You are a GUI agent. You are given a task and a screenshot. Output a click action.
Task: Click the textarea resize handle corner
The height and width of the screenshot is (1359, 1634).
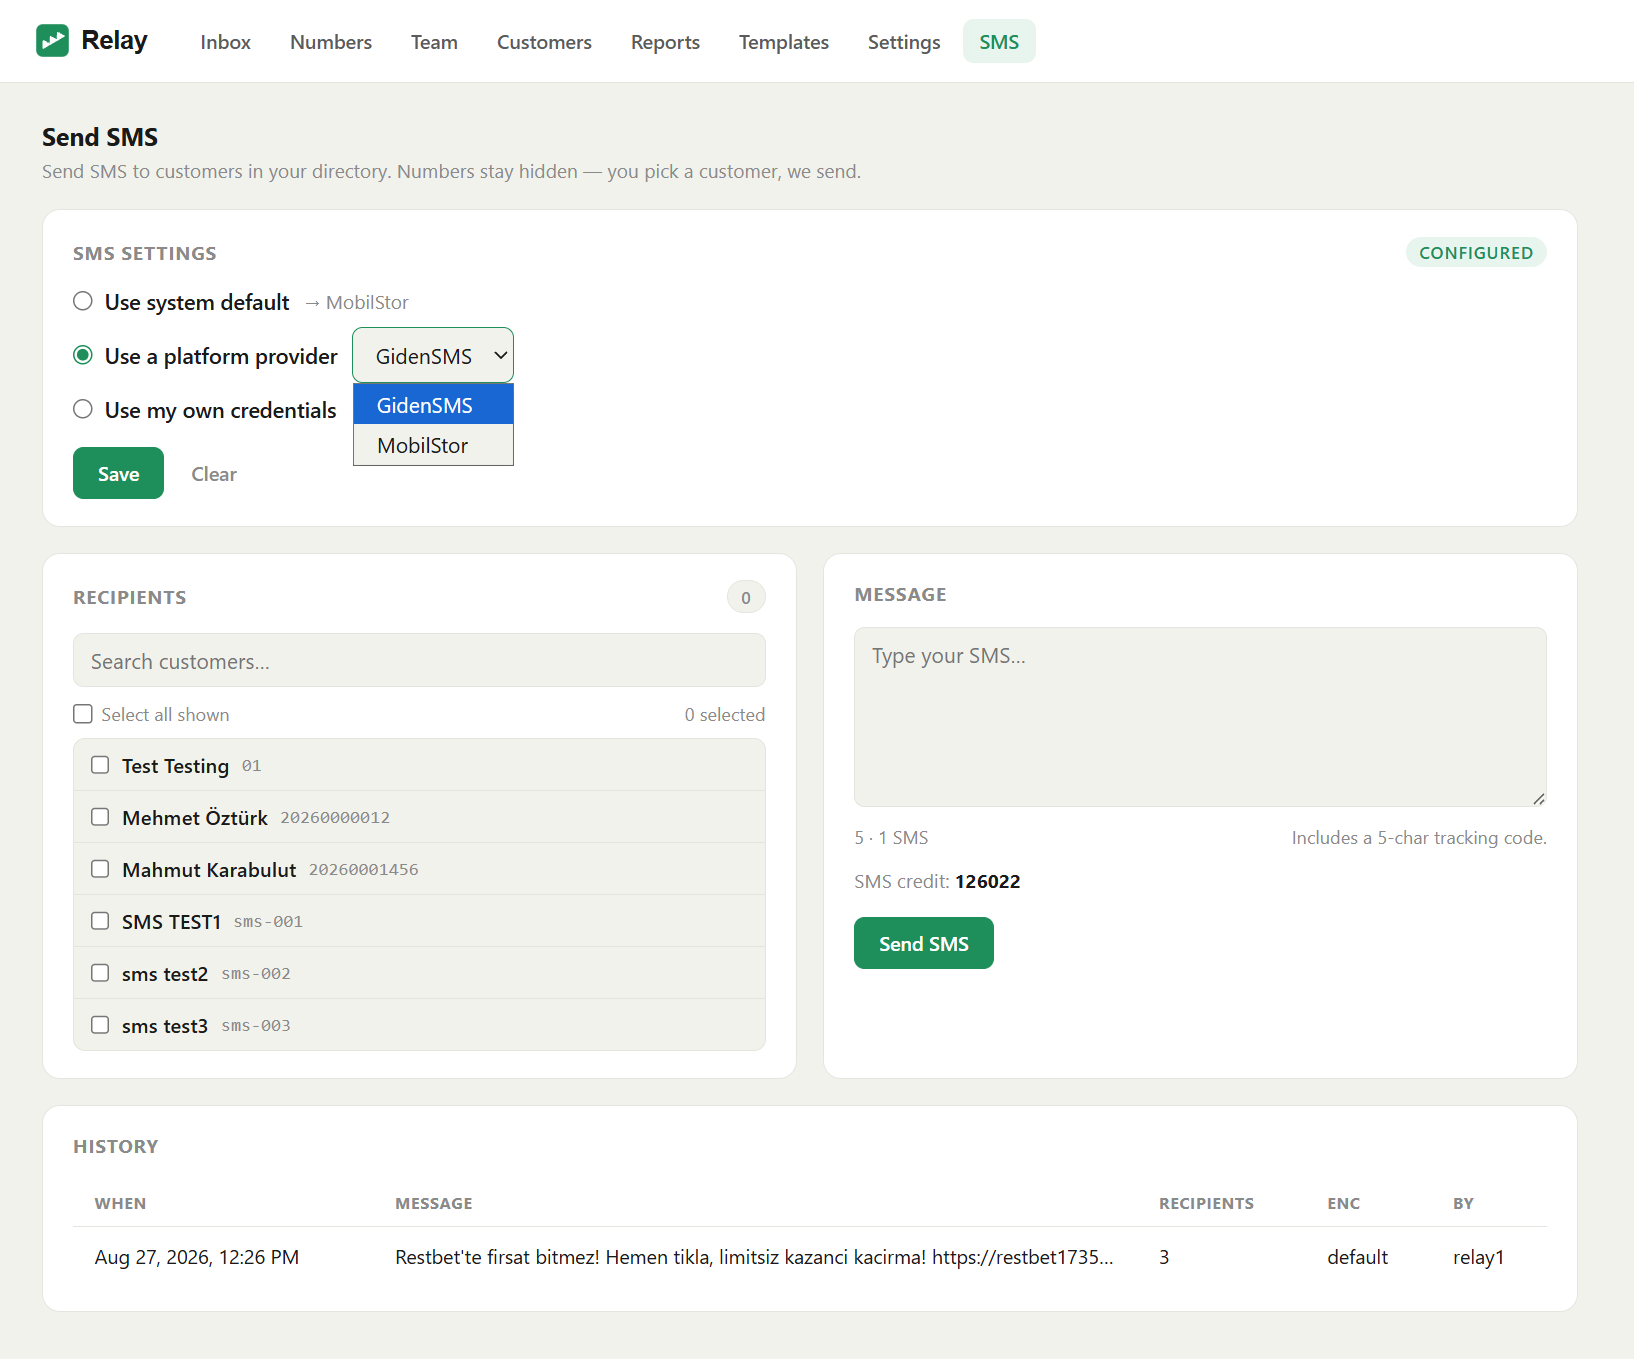point(1539,799)
